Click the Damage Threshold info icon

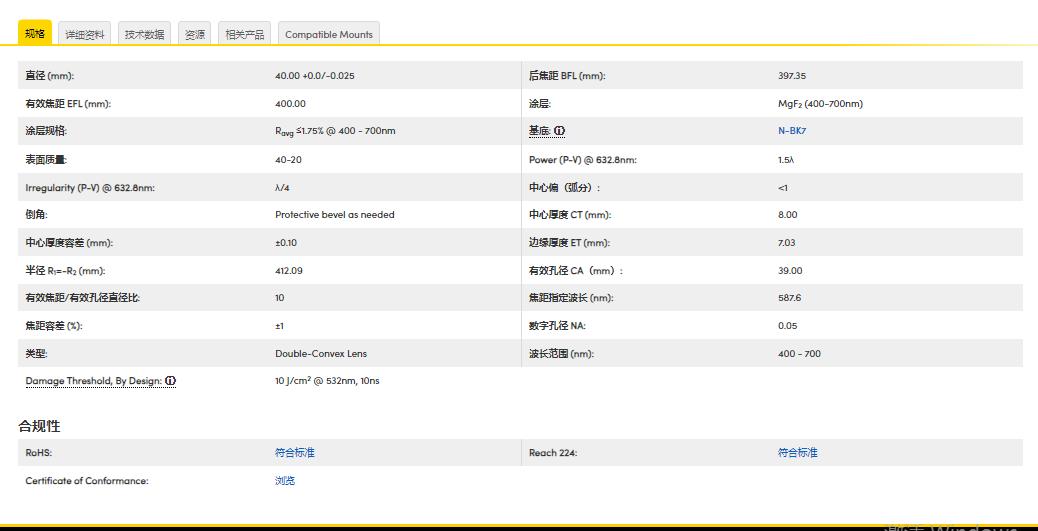coord(171,381)
